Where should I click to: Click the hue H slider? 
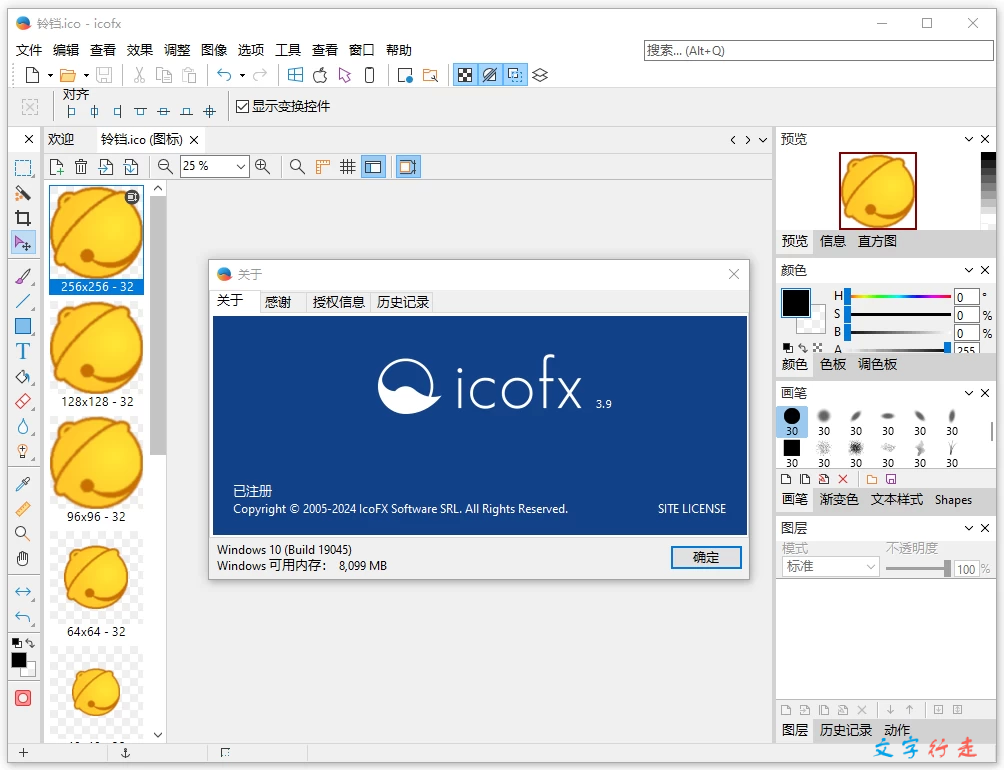[x=898, y=296]
